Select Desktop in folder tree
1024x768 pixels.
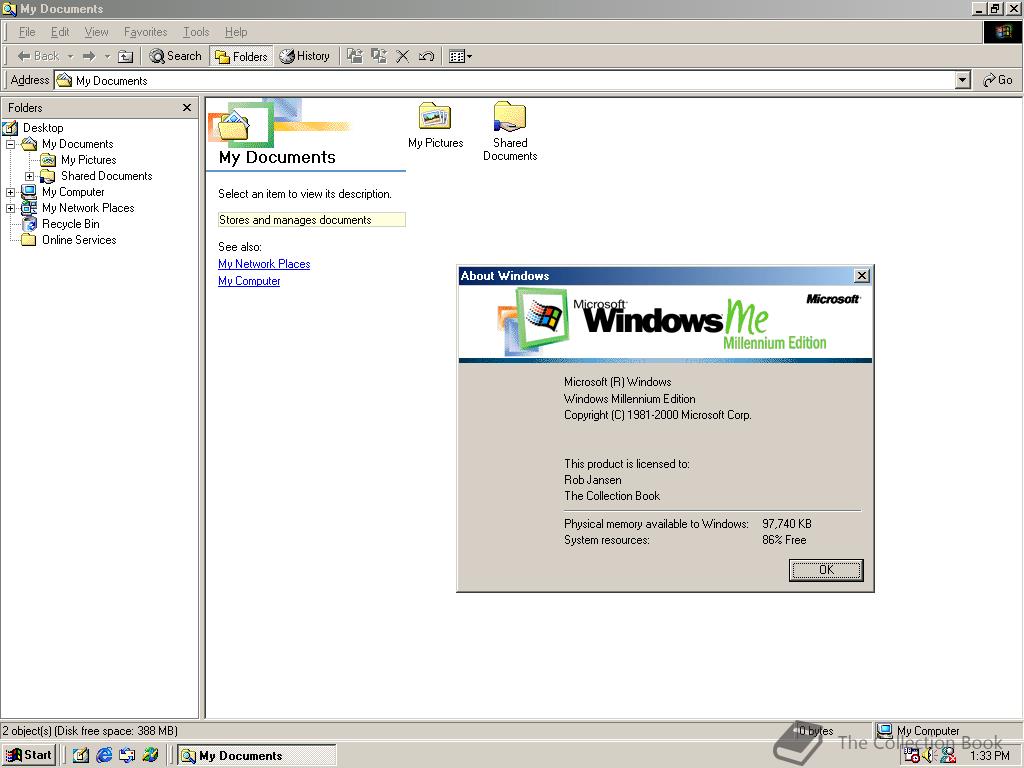tap(43, 128)
